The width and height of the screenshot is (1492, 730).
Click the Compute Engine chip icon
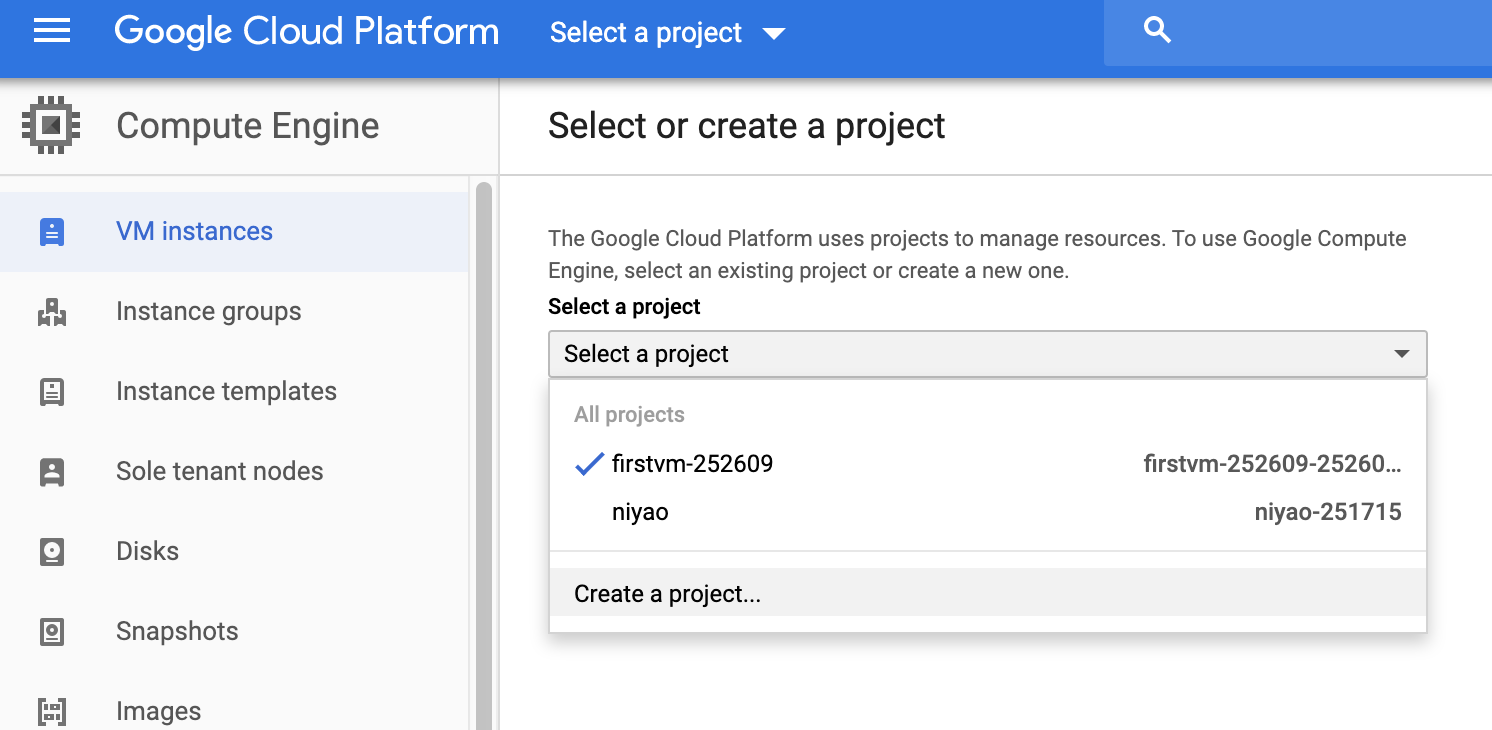(x=51, y=125)
